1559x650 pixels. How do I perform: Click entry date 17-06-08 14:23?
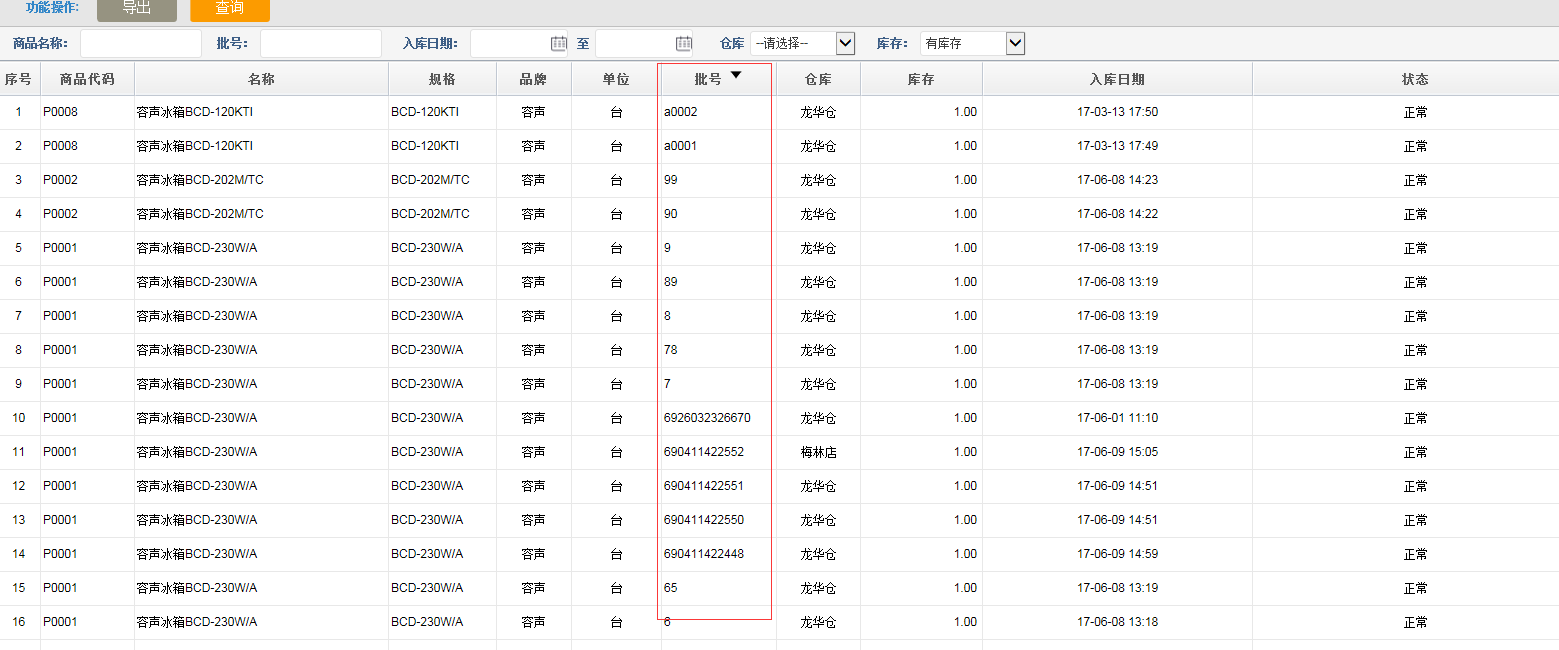[x=1117, y=180]
